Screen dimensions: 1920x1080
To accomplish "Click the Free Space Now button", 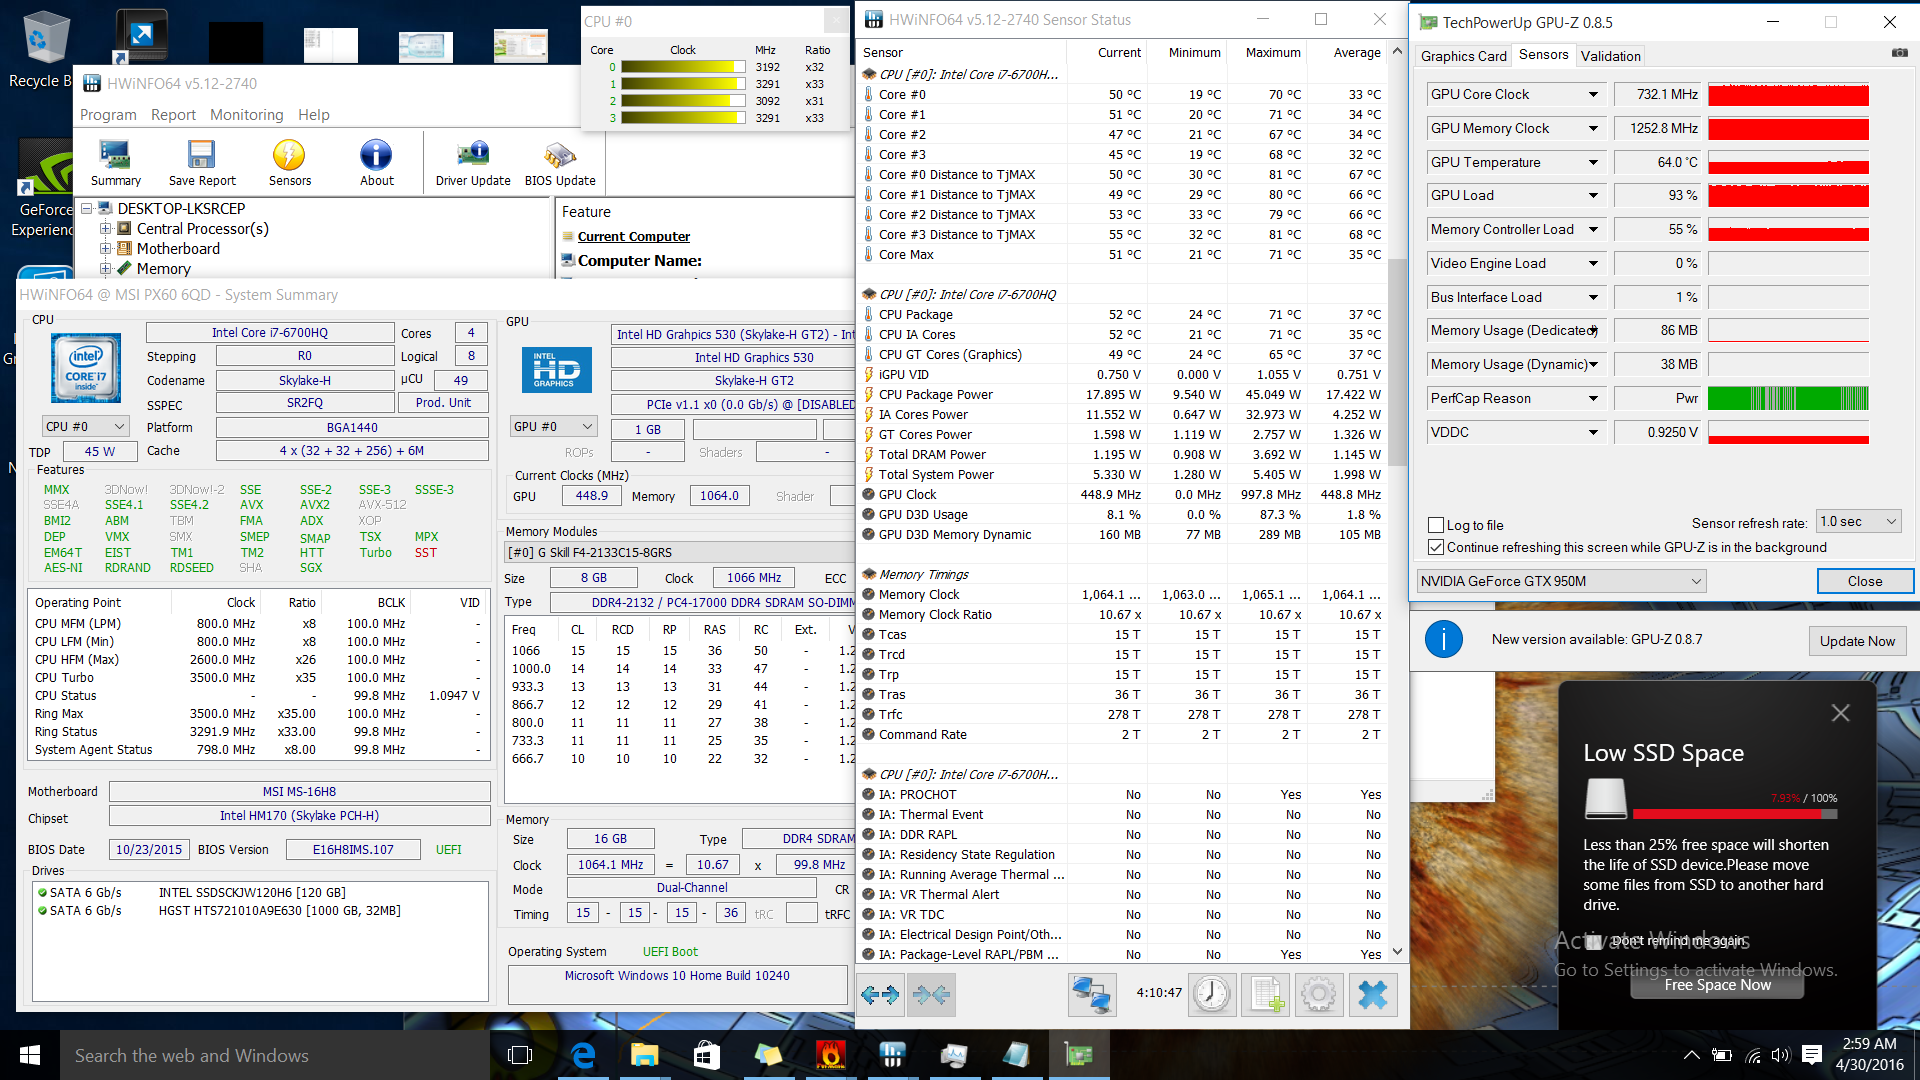I will 1717,985.
